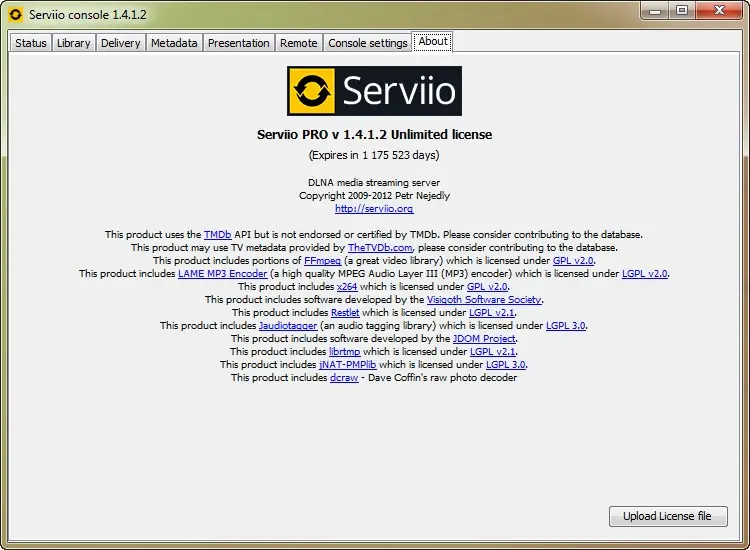Image resolution: width=750 pixels, height=550 pixels.
Task: Open LGPL v2.1 link on librtmp line
Action: click(x=493, y=351)
